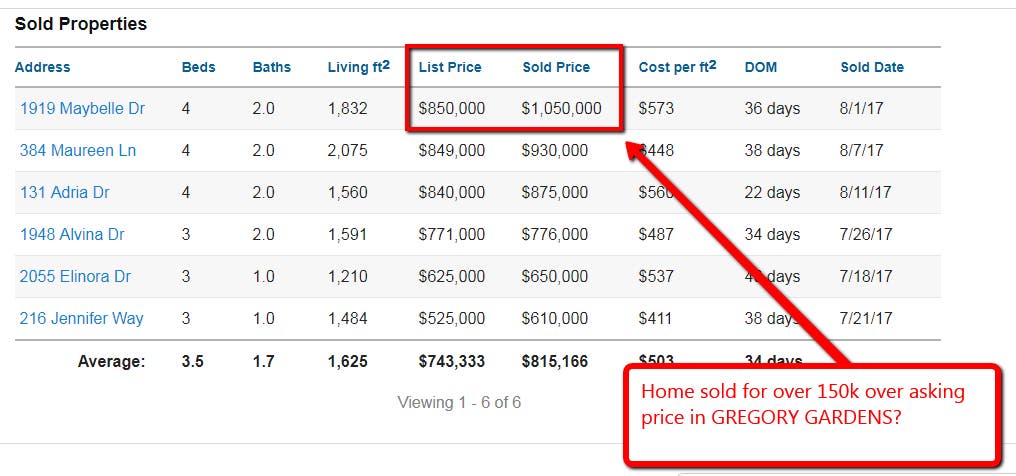Click the Sold Properties heading
Viewport: 1016px width, 476px height.
(x=81, y=24)
